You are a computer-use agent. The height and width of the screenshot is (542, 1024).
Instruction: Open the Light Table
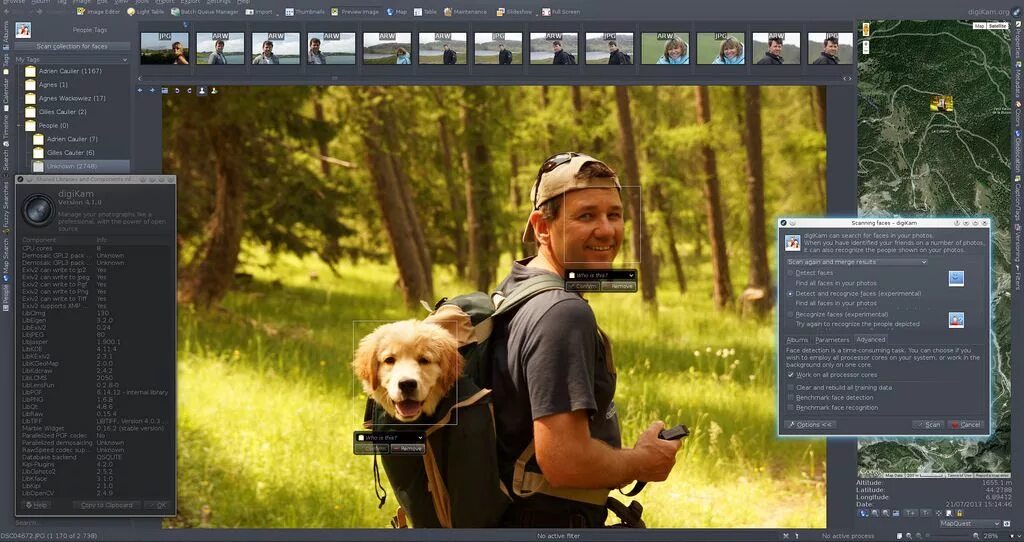point(144,12)
